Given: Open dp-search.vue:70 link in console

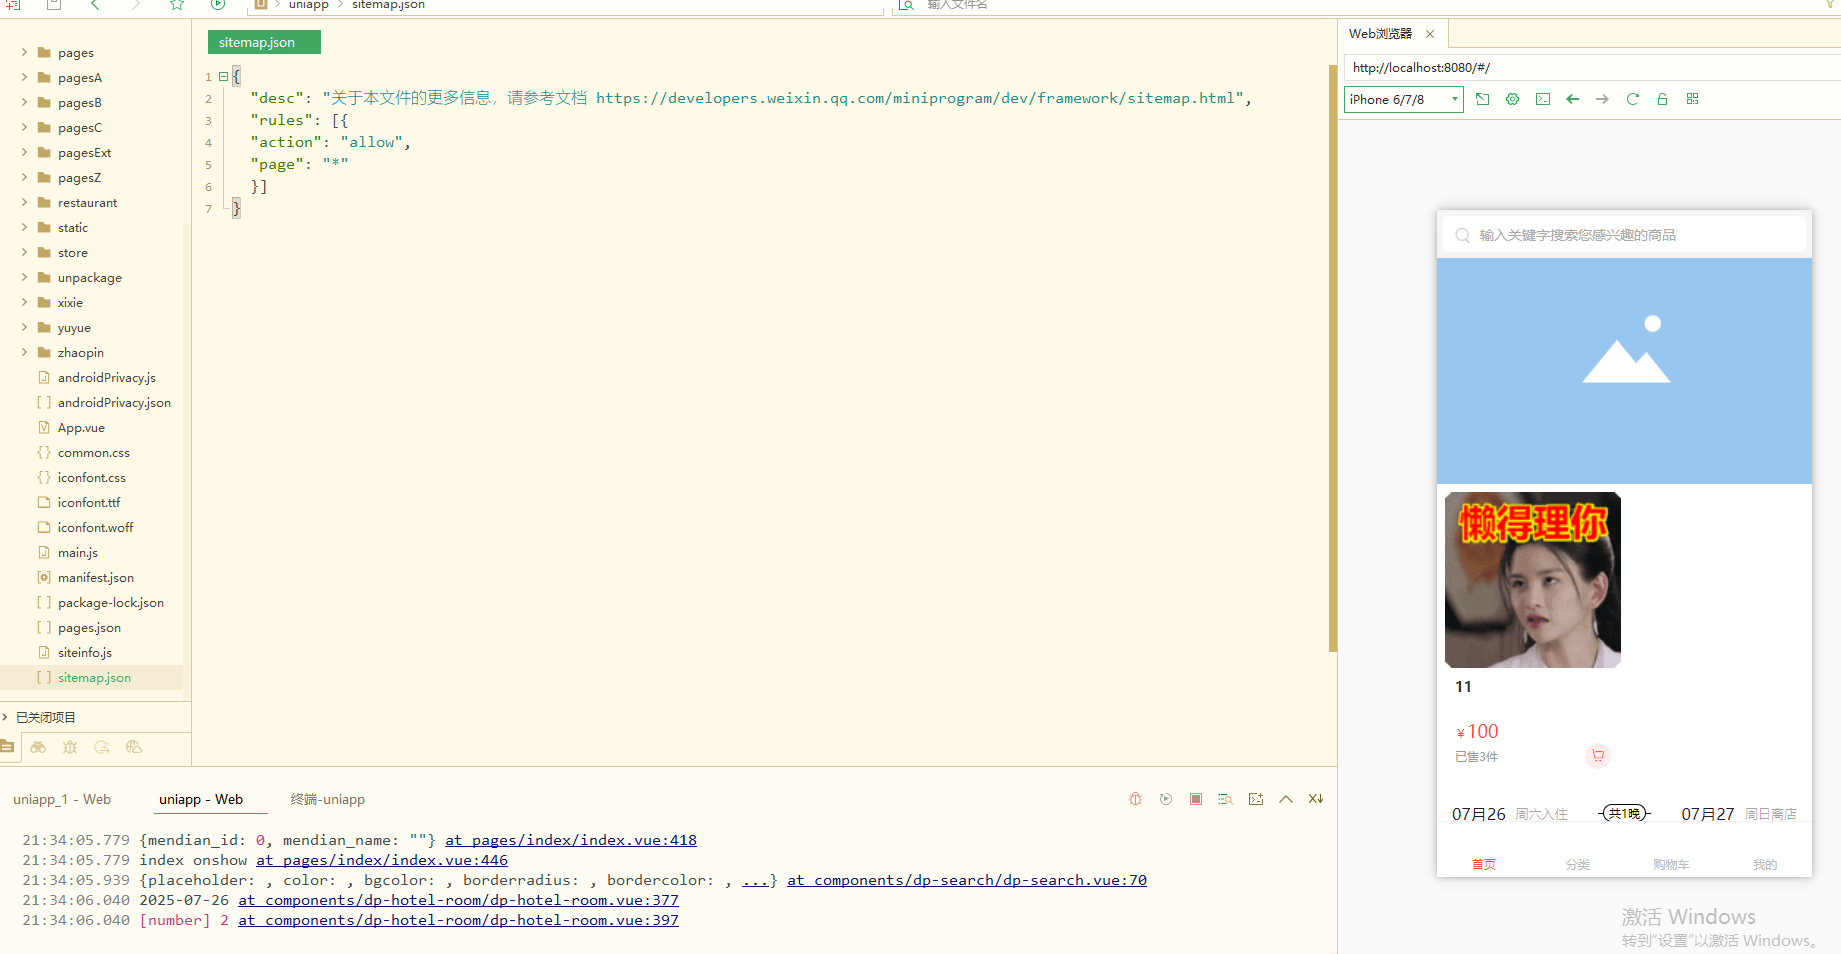Looking at the screenshot, I should pos(966,880).
